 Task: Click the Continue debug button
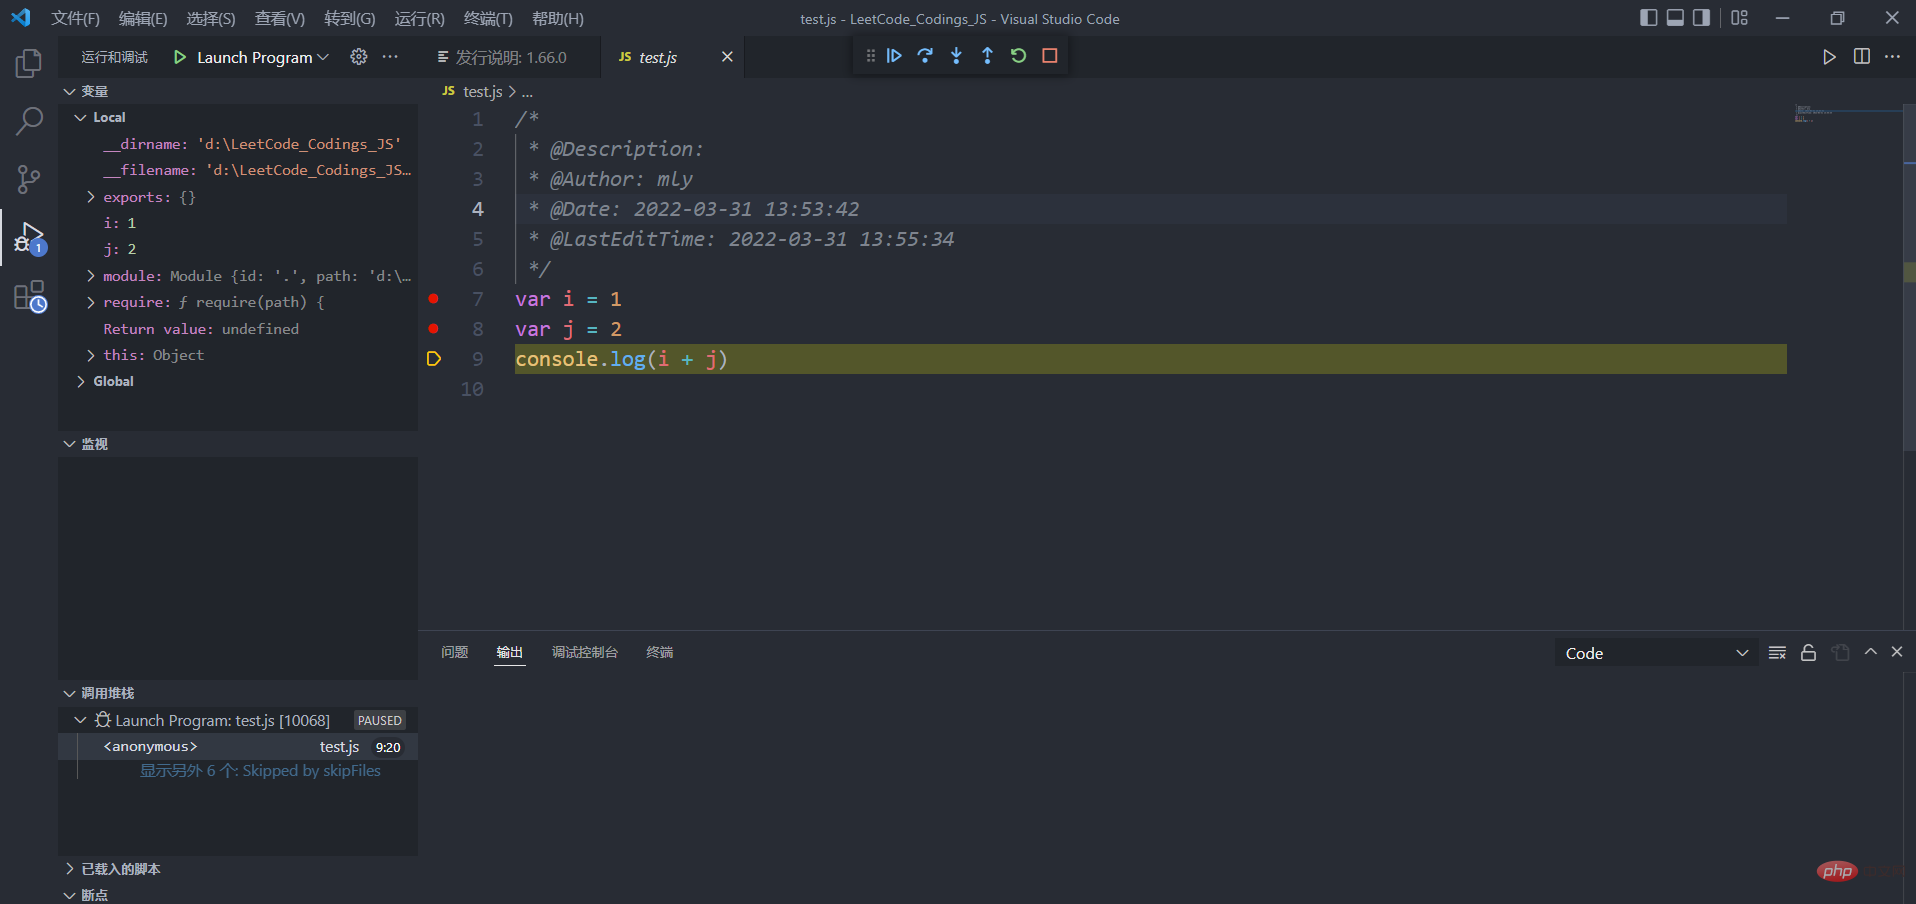coord(894,56)
